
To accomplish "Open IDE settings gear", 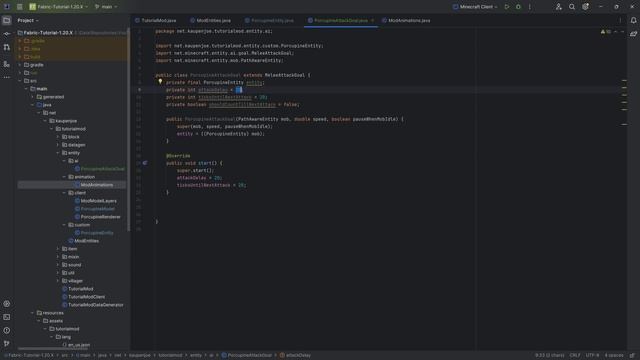I will pyautogui.click(x=585, y=7).
